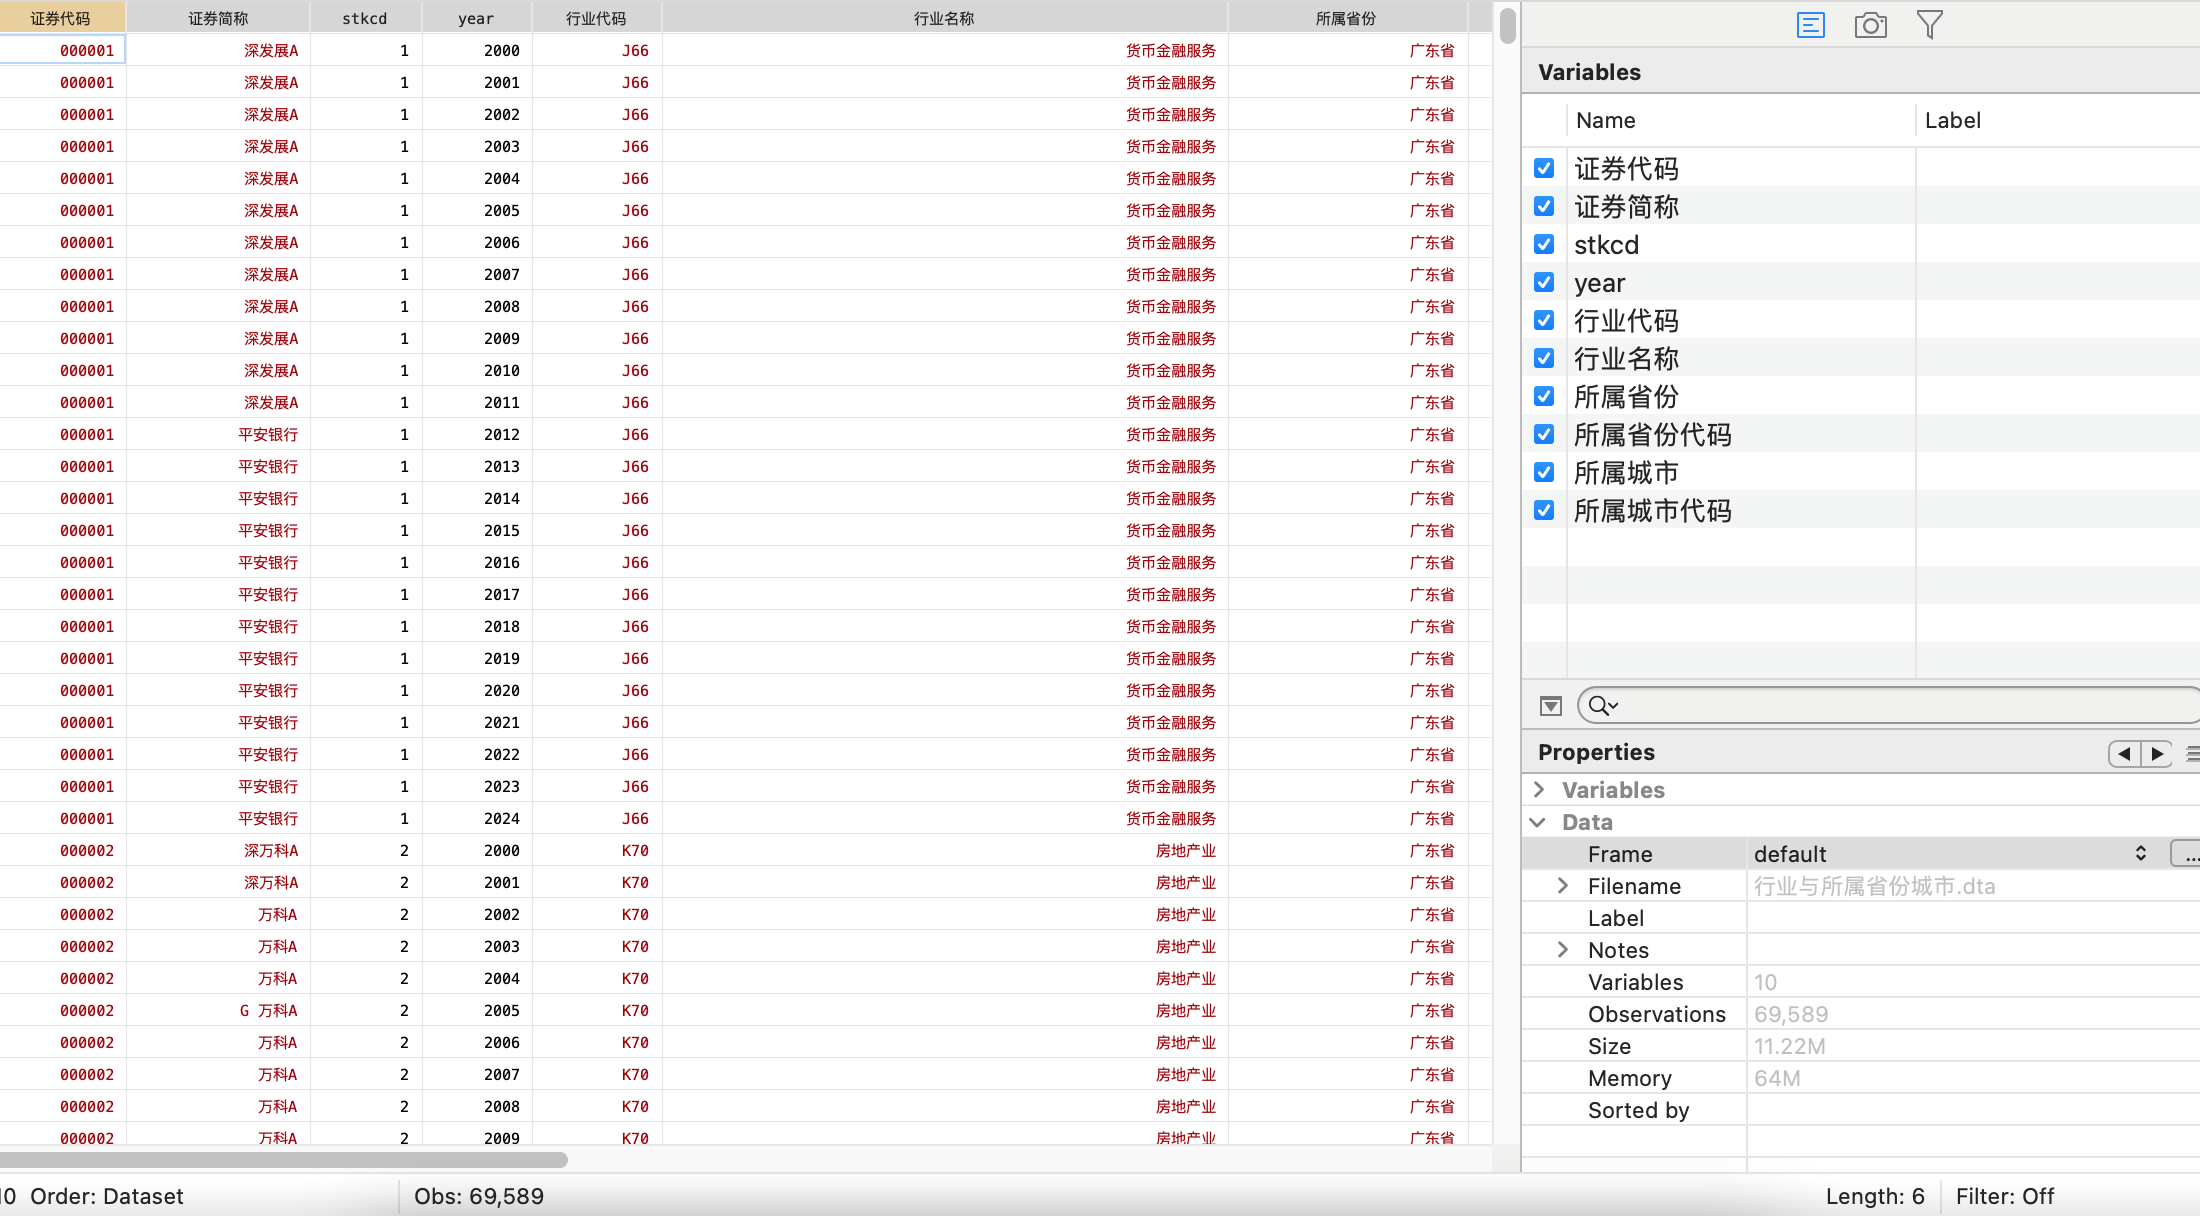Screen dimensions: 2200x1216
Task: Click the horizontal scrollbar under the data grid
Action: 283,1160
